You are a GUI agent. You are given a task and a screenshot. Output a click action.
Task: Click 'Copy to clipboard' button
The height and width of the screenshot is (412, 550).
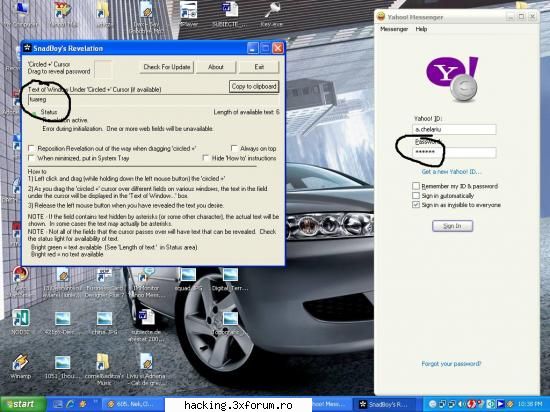[x=254, y=86]
